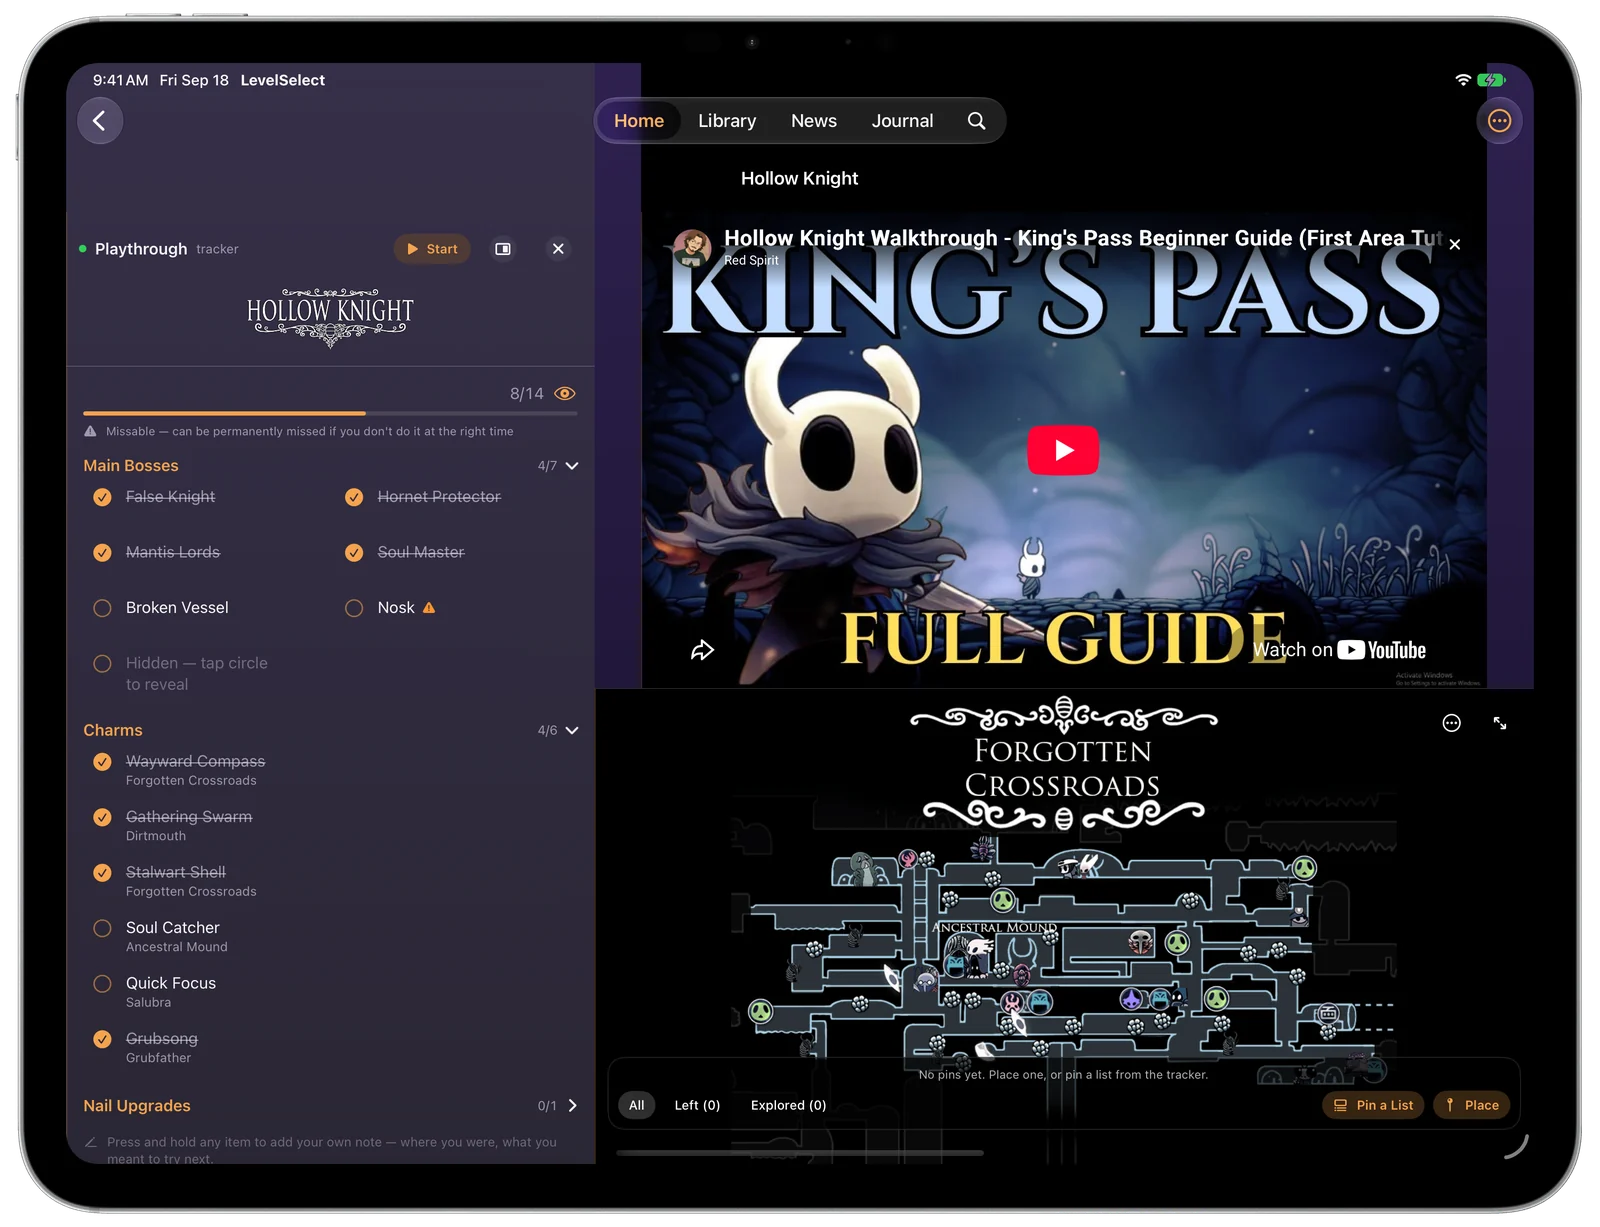Select the All map filter
The image size is (1600, 1227).
637,1105
